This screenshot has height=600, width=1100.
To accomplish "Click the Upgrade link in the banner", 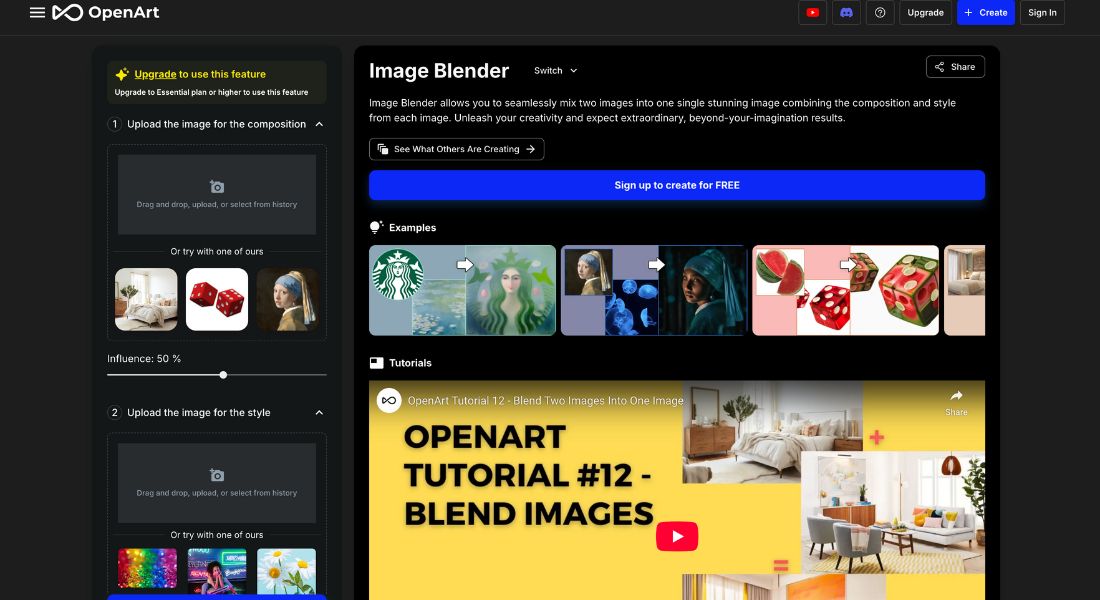I will 155,74.
